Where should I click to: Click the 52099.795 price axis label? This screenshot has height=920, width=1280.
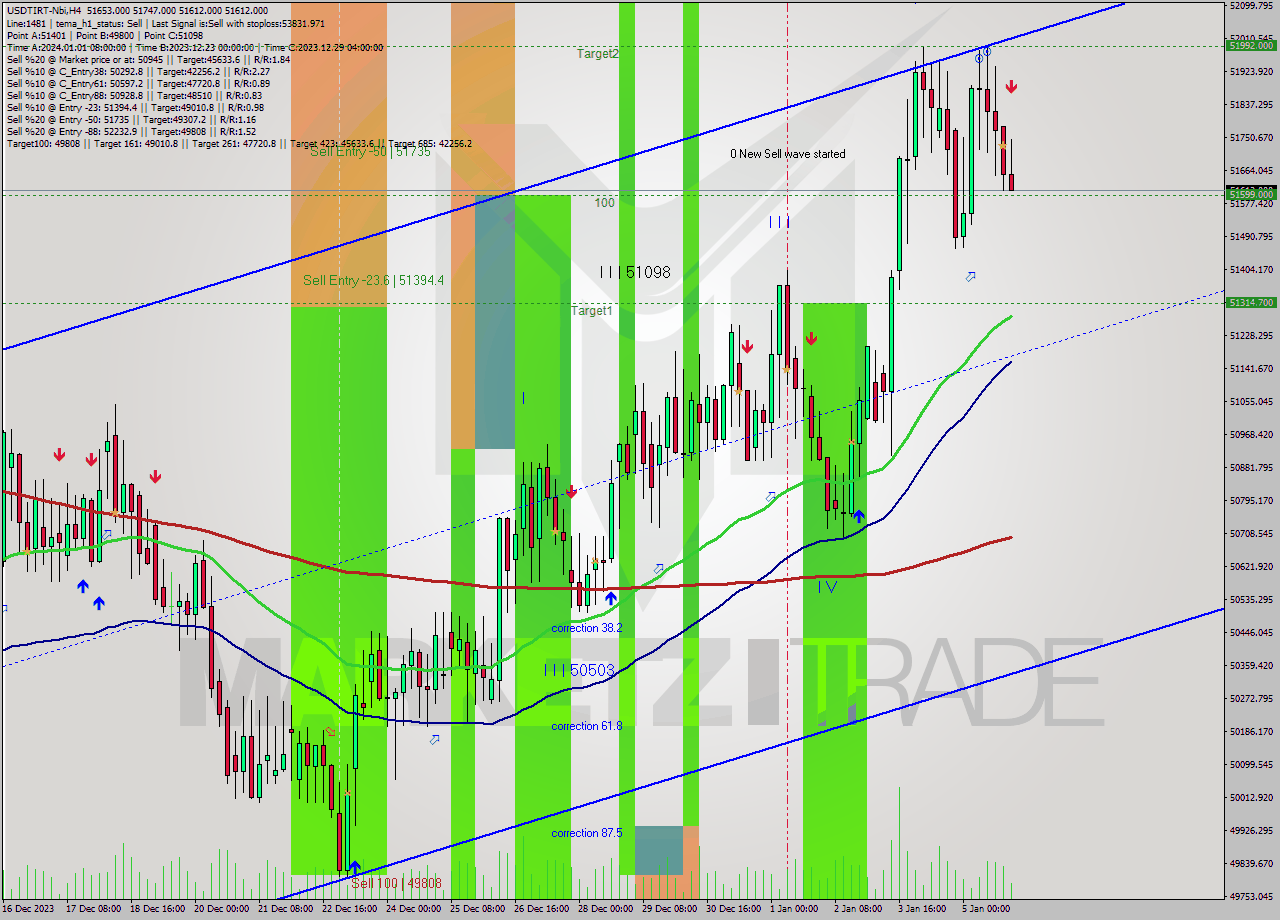pos(1252,5)
